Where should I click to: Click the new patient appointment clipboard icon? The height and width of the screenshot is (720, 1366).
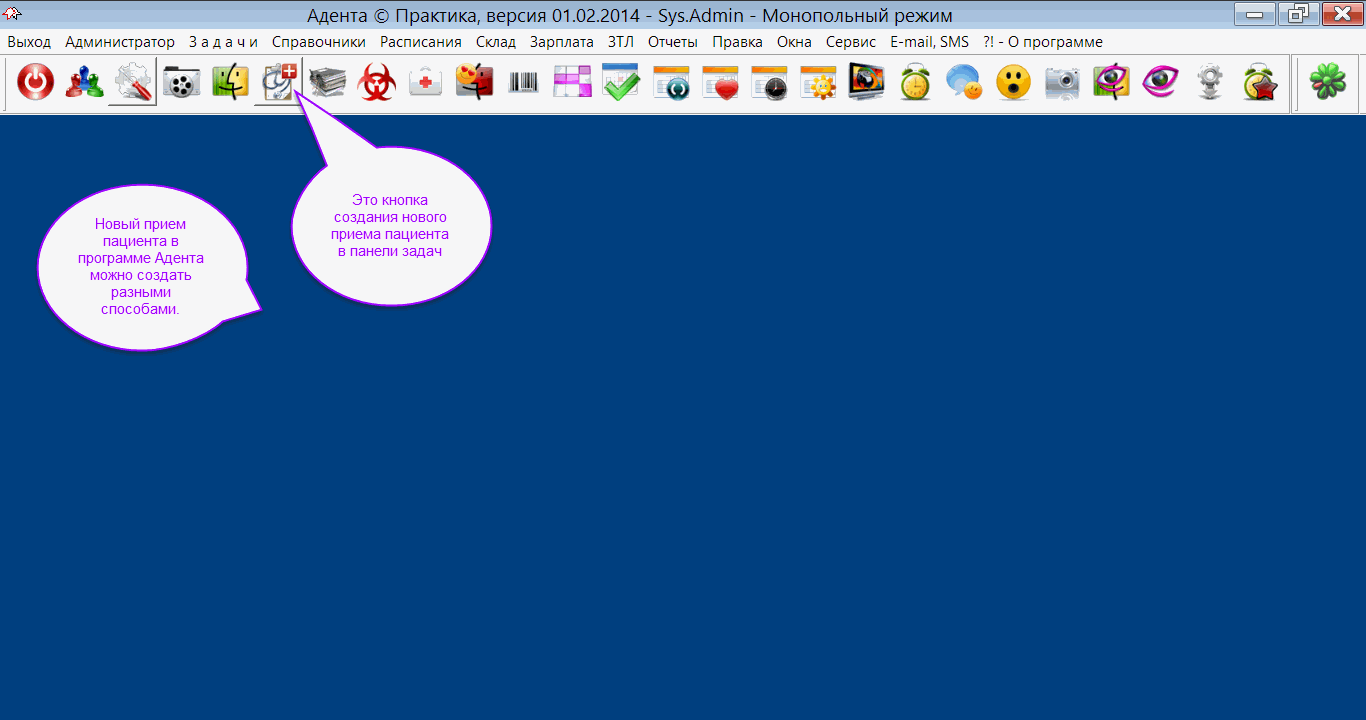point(278,83)
